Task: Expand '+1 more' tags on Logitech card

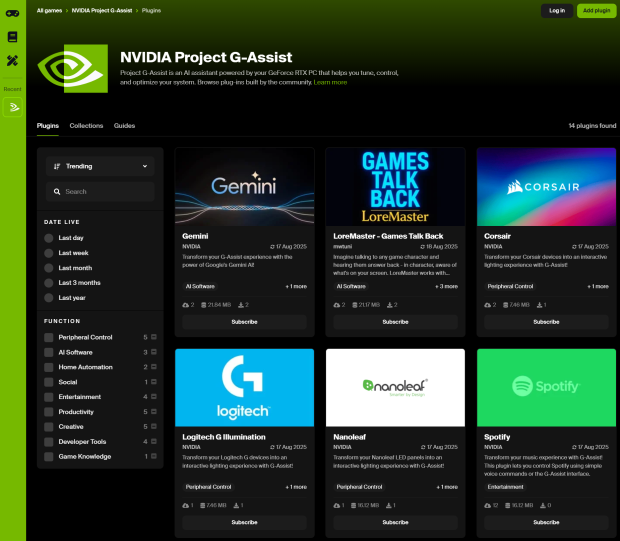Action: 296,487
